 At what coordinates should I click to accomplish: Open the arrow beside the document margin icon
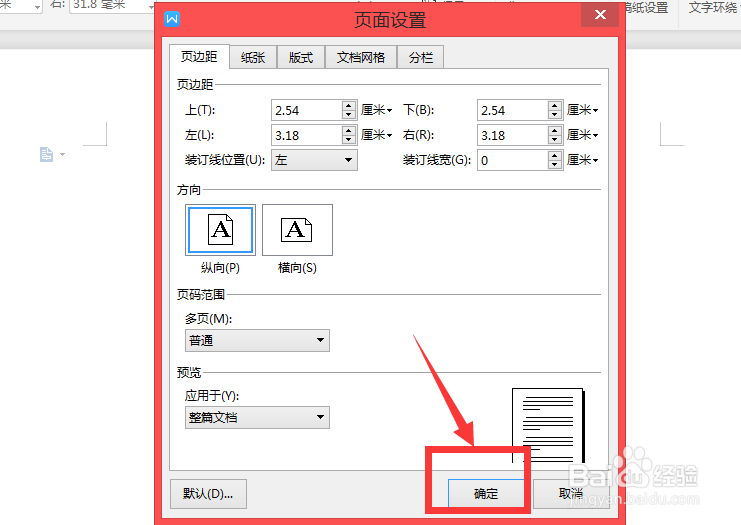(62, 155)
